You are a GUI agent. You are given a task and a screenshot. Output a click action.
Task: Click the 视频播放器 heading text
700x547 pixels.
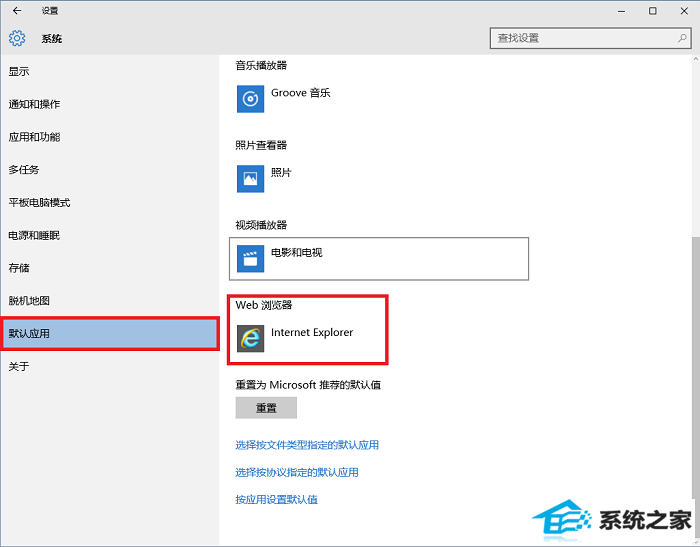(x=261, y=225)
